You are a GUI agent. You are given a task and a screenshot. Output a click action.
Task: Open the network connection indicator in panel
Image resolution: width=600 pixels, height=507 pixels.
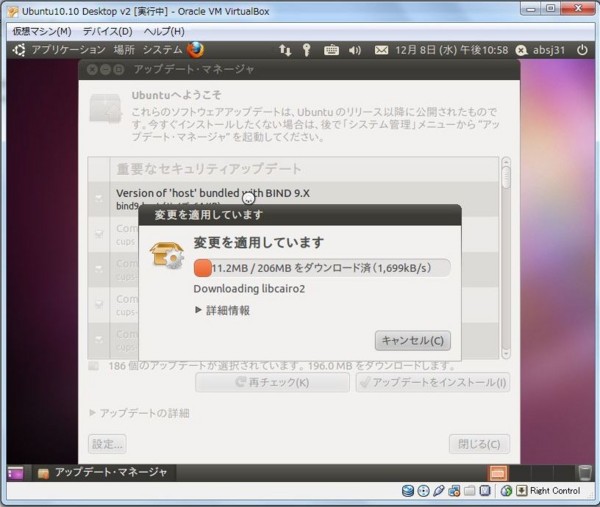click(285, 50)
